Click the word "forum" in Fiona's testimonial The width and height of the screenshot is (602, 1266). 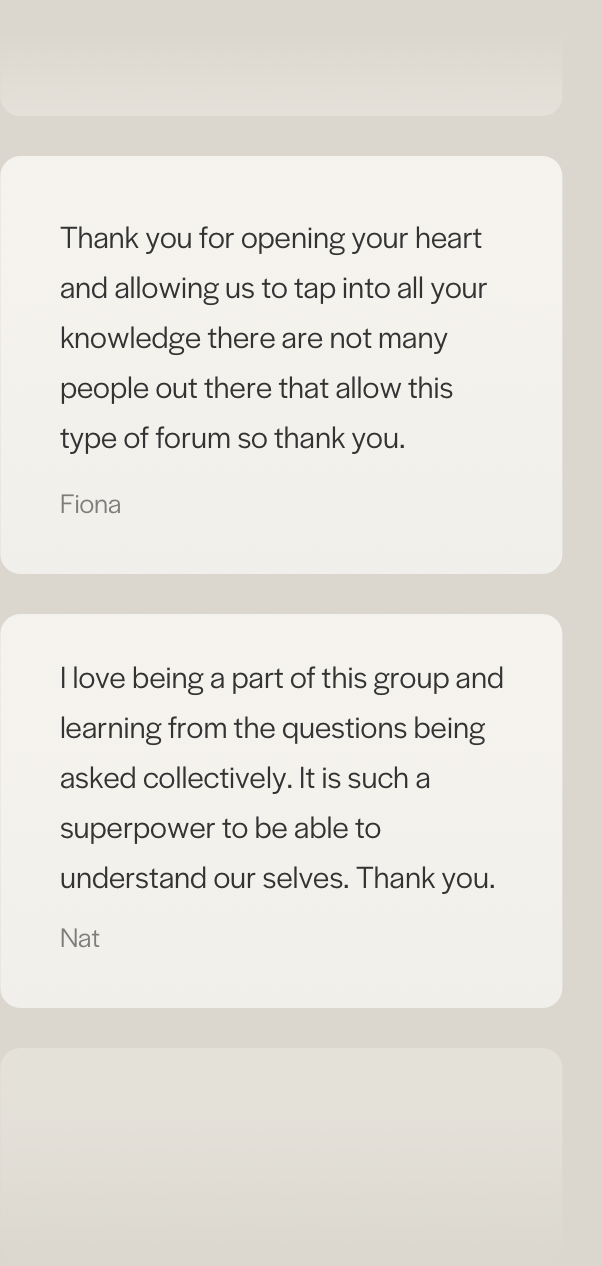coord(193,439)
